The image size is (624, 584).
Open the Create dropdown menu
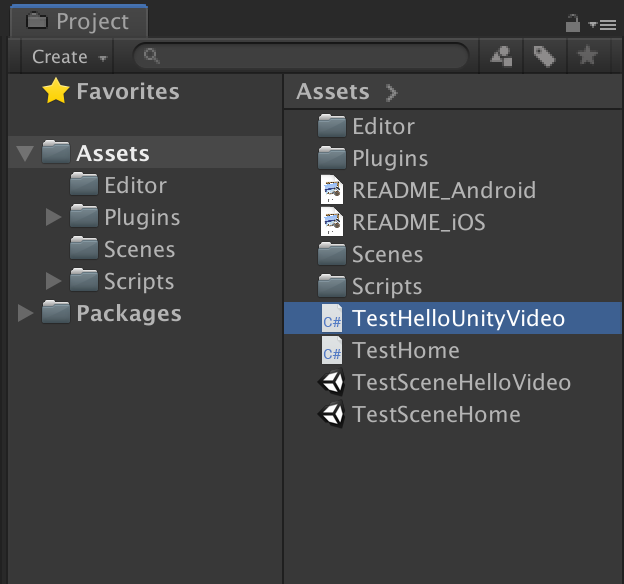[69, 57]
